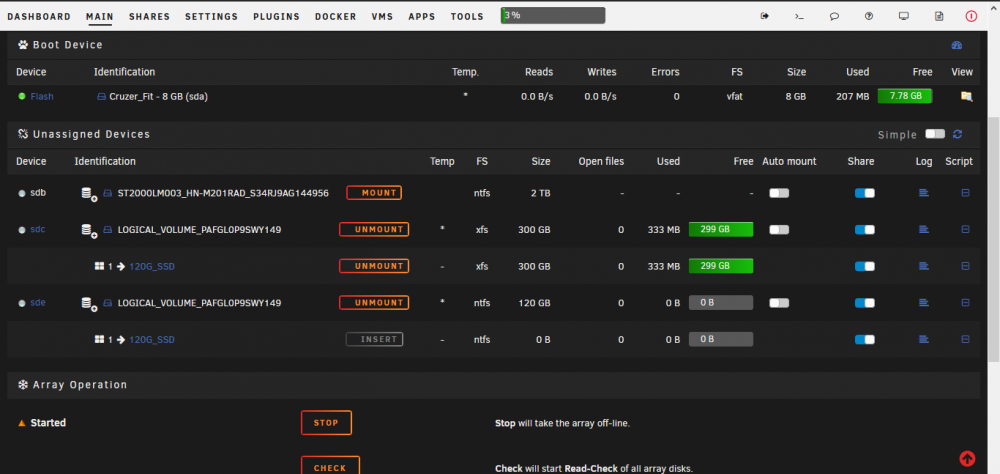
Task: Click the 120G_SSD link in xfs row
Action: [x=152, y=267]
